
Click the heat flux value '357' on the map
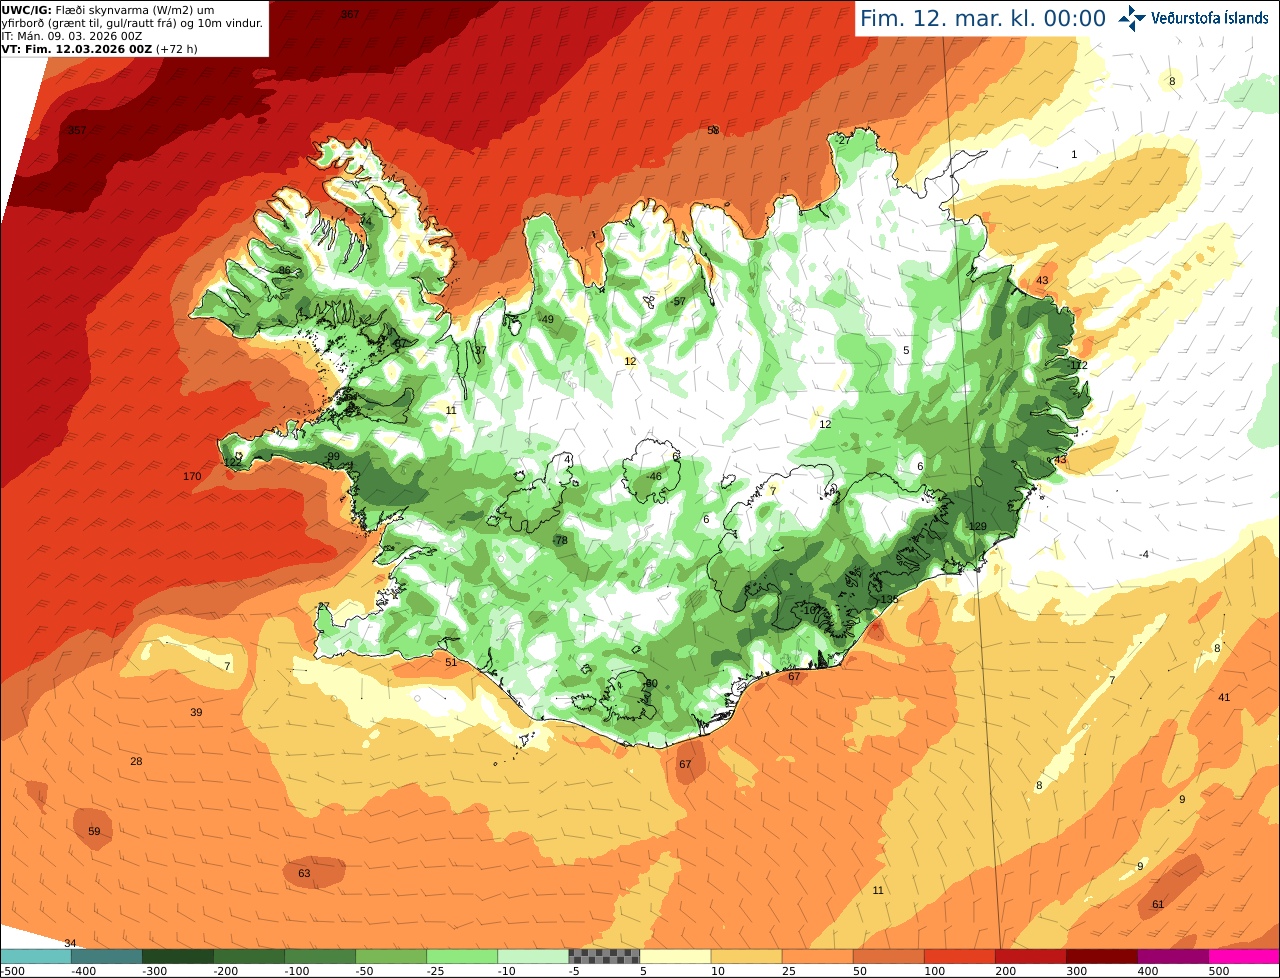[76, 131]
